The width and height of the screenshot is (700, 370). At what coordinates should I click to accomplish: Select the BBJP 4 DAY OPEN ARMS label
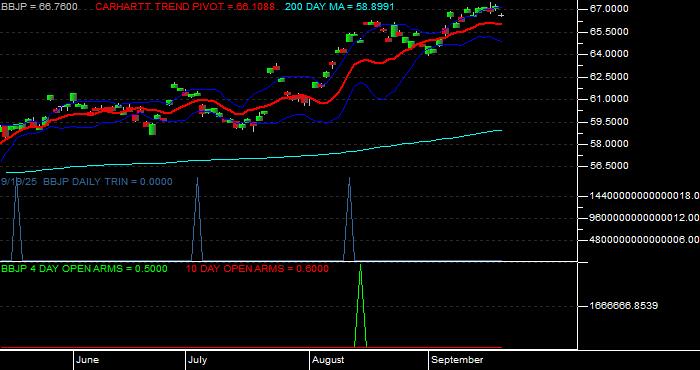84,269
